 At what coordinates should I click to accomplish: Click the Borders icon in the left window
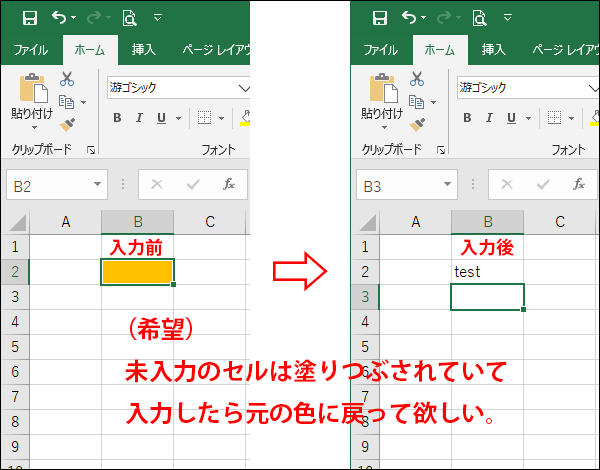coord(204,118)
